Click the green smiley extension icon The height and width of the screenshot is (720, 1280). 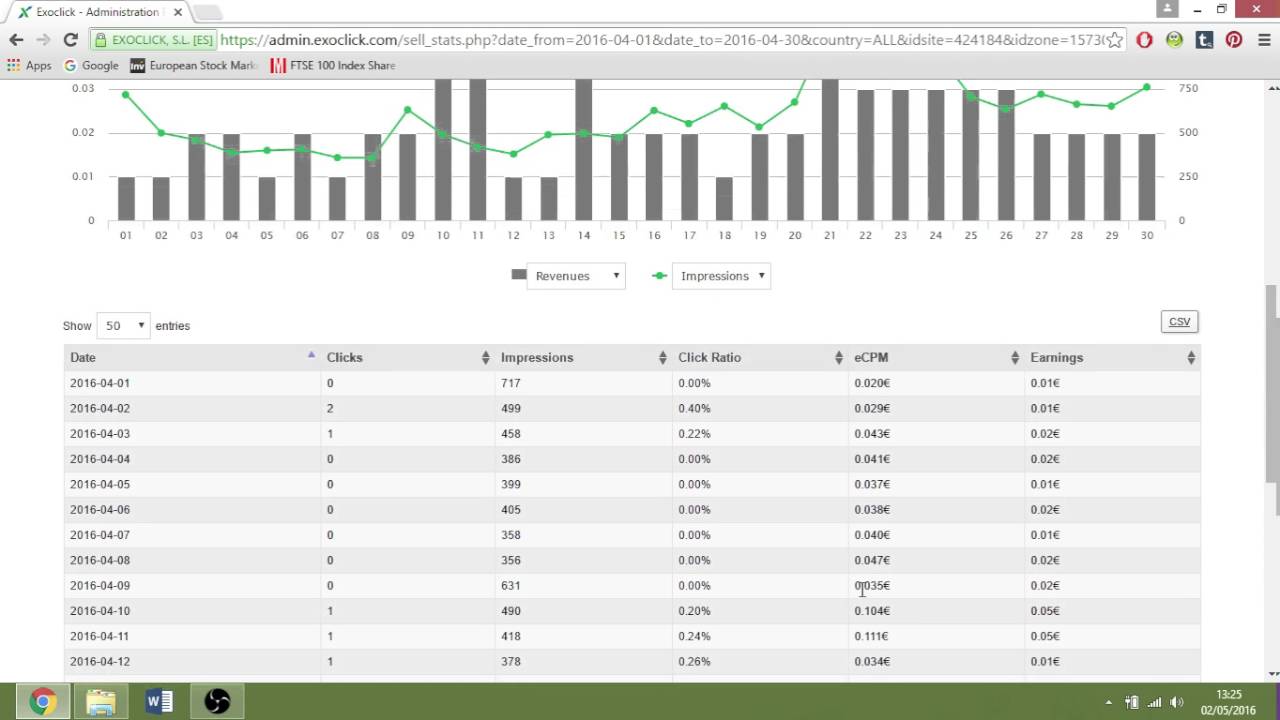click(1174, 40)
